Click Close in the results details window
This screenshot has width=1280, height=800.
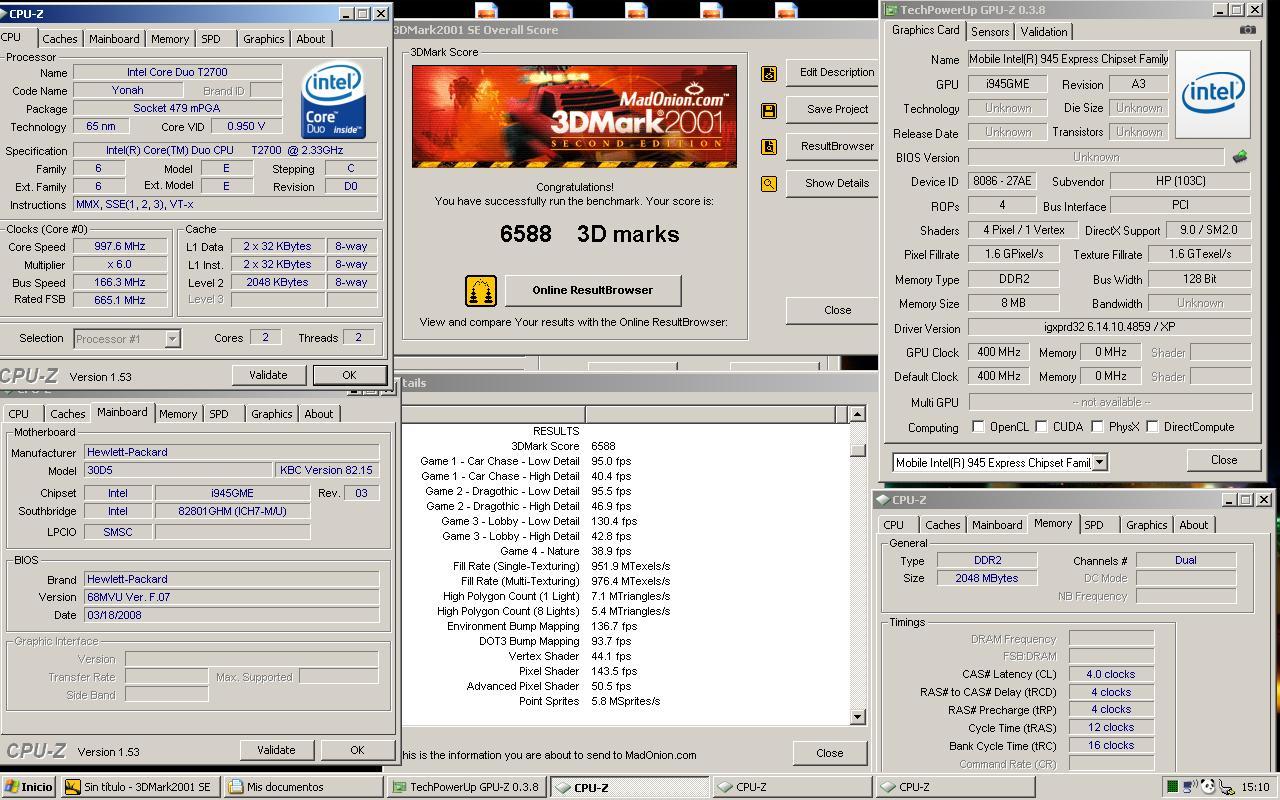point(829,753)
